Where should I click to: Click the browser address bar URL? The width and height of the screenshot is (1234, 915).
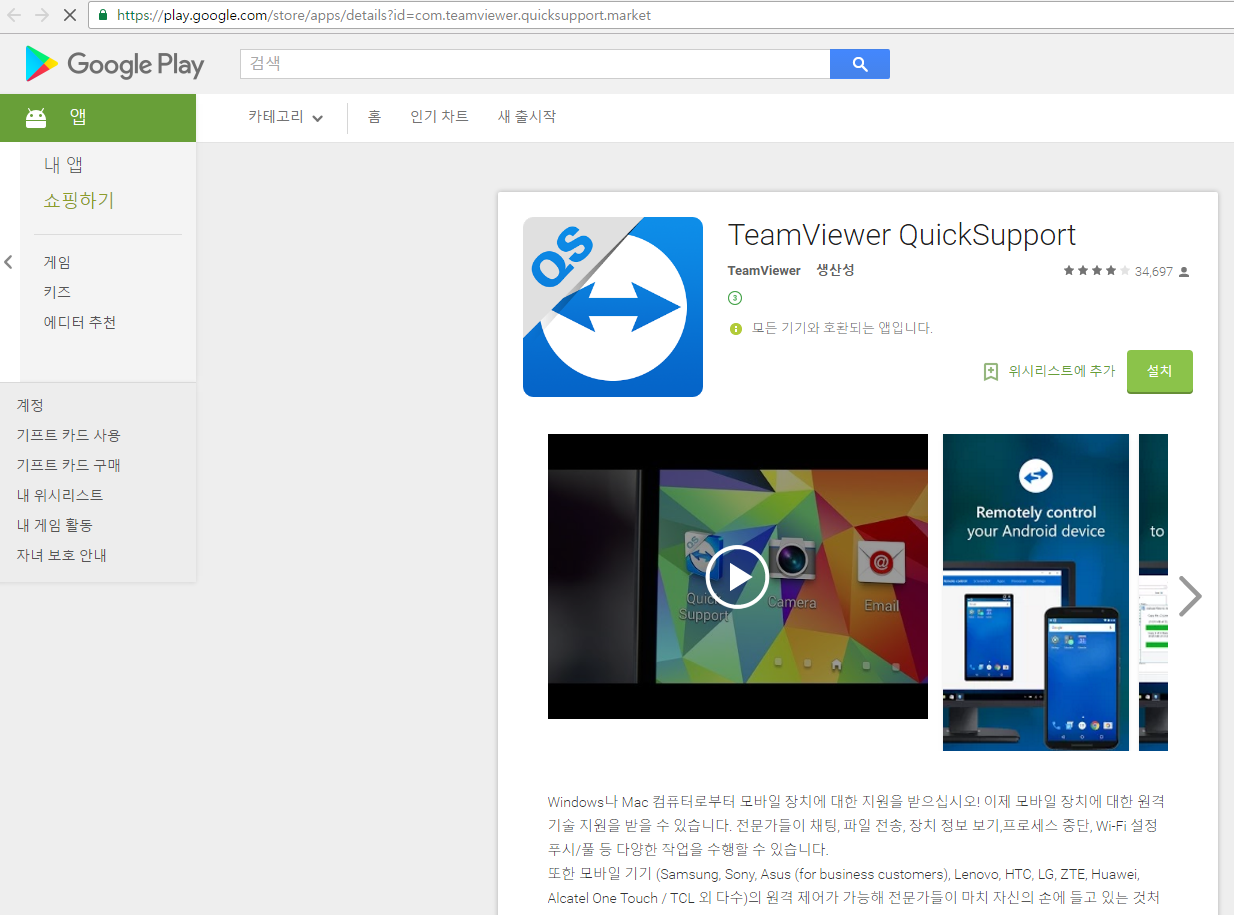click(x=384, y=15)
